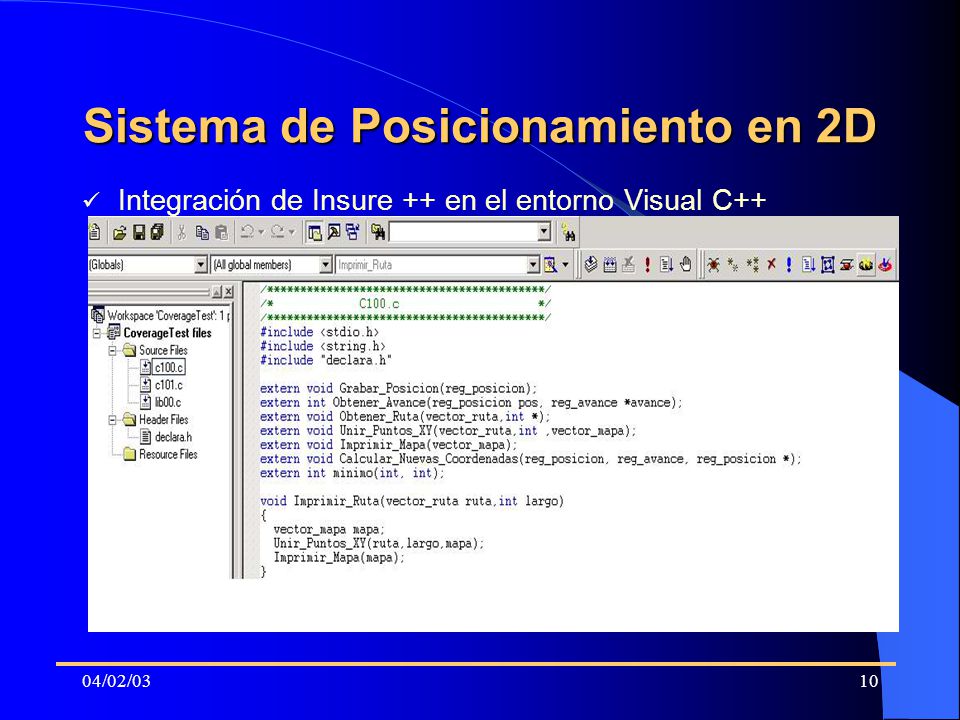Viewport: 960px width, 720px height.
Task: Click the Copy icon in toolbar
Action: 202,233
